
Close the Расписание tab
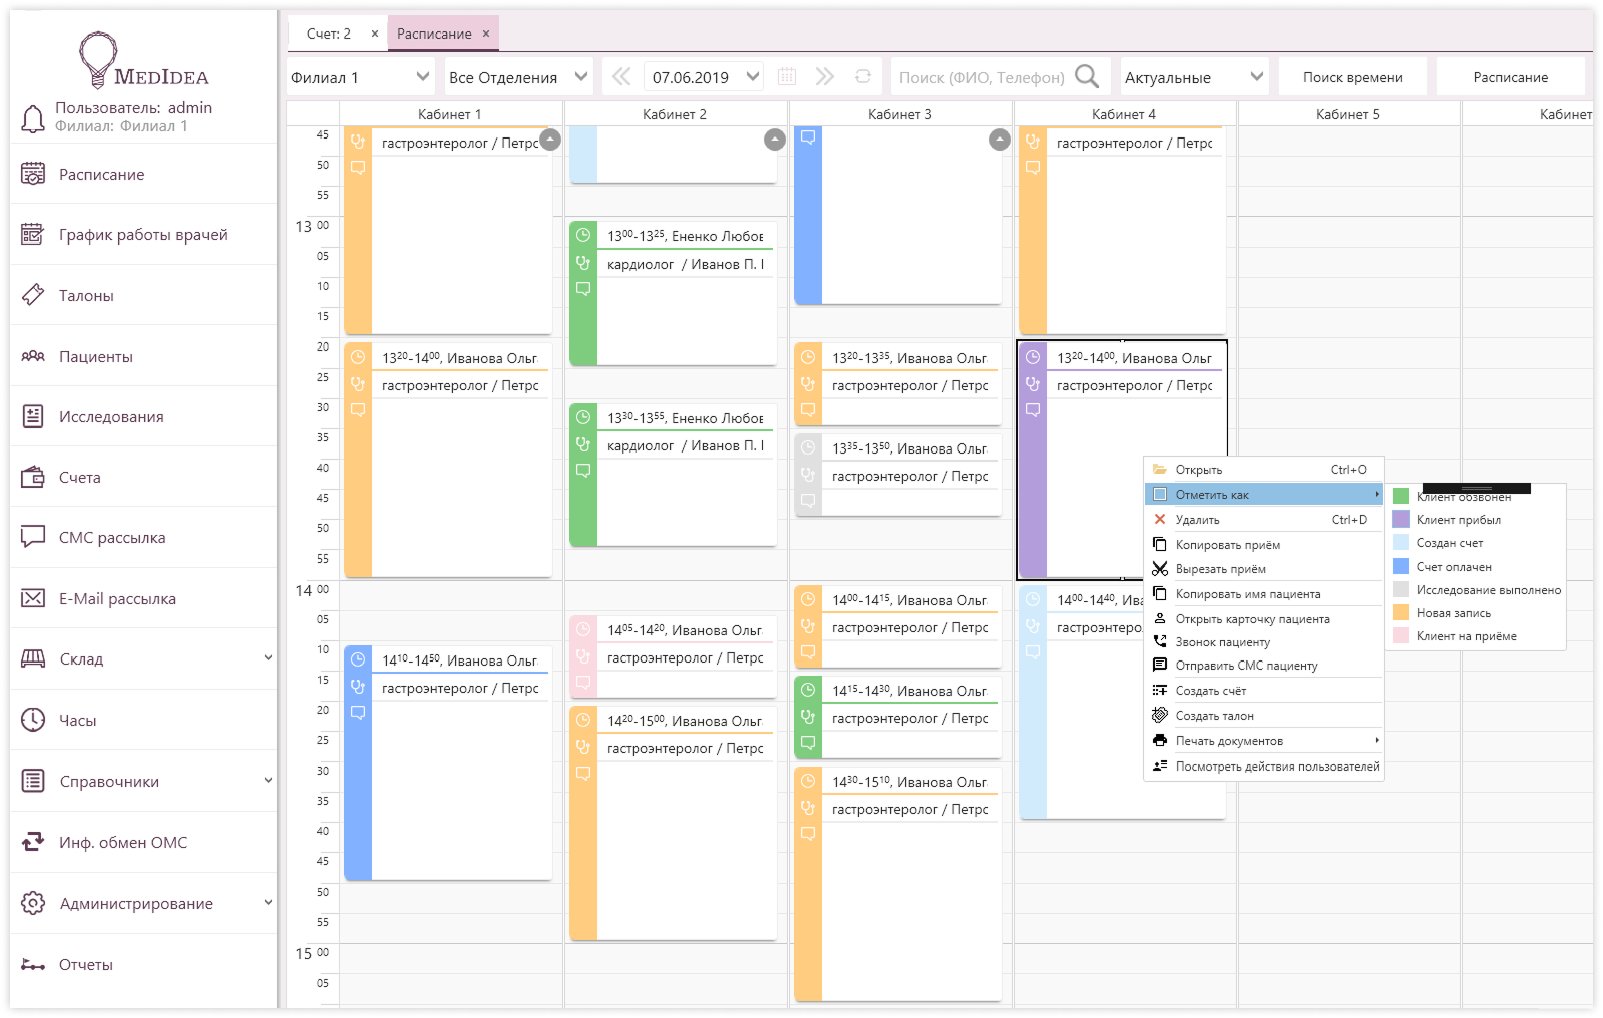pyautogui.click(x=486, y=33)
